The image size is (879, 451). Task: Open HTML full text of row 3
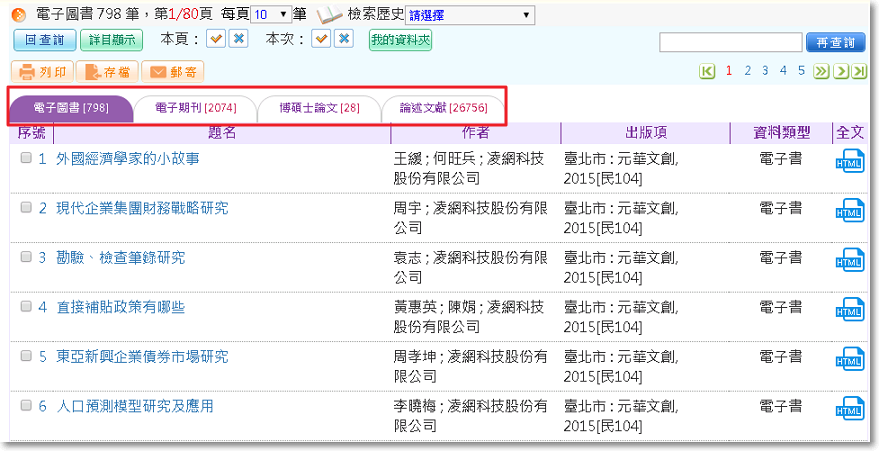click(x=848, y=262)
